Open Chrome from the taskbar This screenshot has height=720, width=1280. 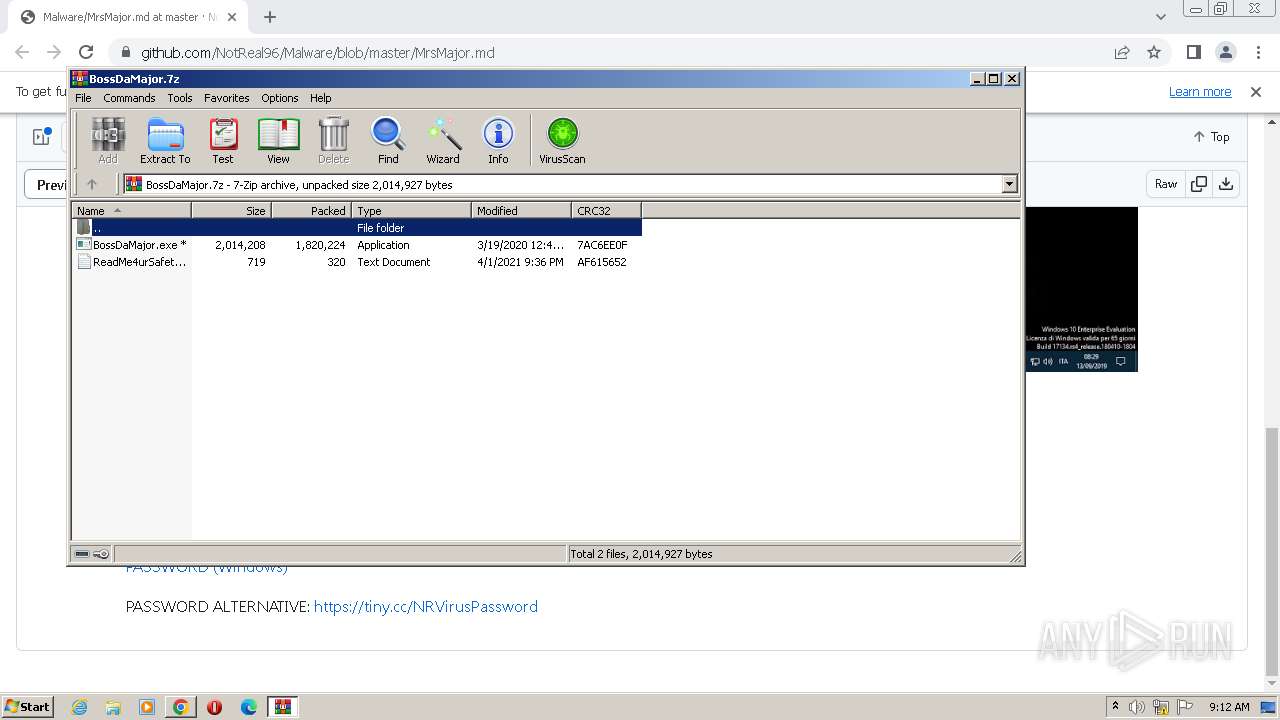[181, 707]
